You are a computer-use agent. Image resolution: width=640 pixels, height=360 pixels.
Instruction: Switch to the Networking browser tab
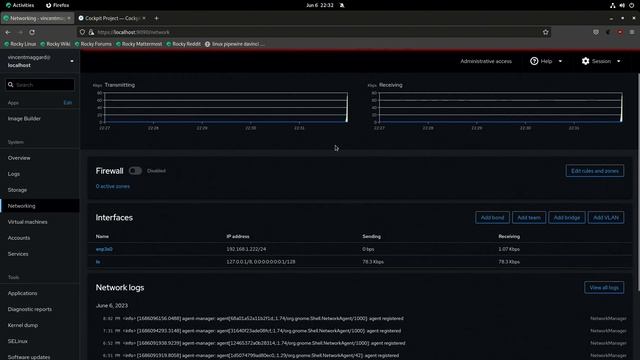pos(37,18)
